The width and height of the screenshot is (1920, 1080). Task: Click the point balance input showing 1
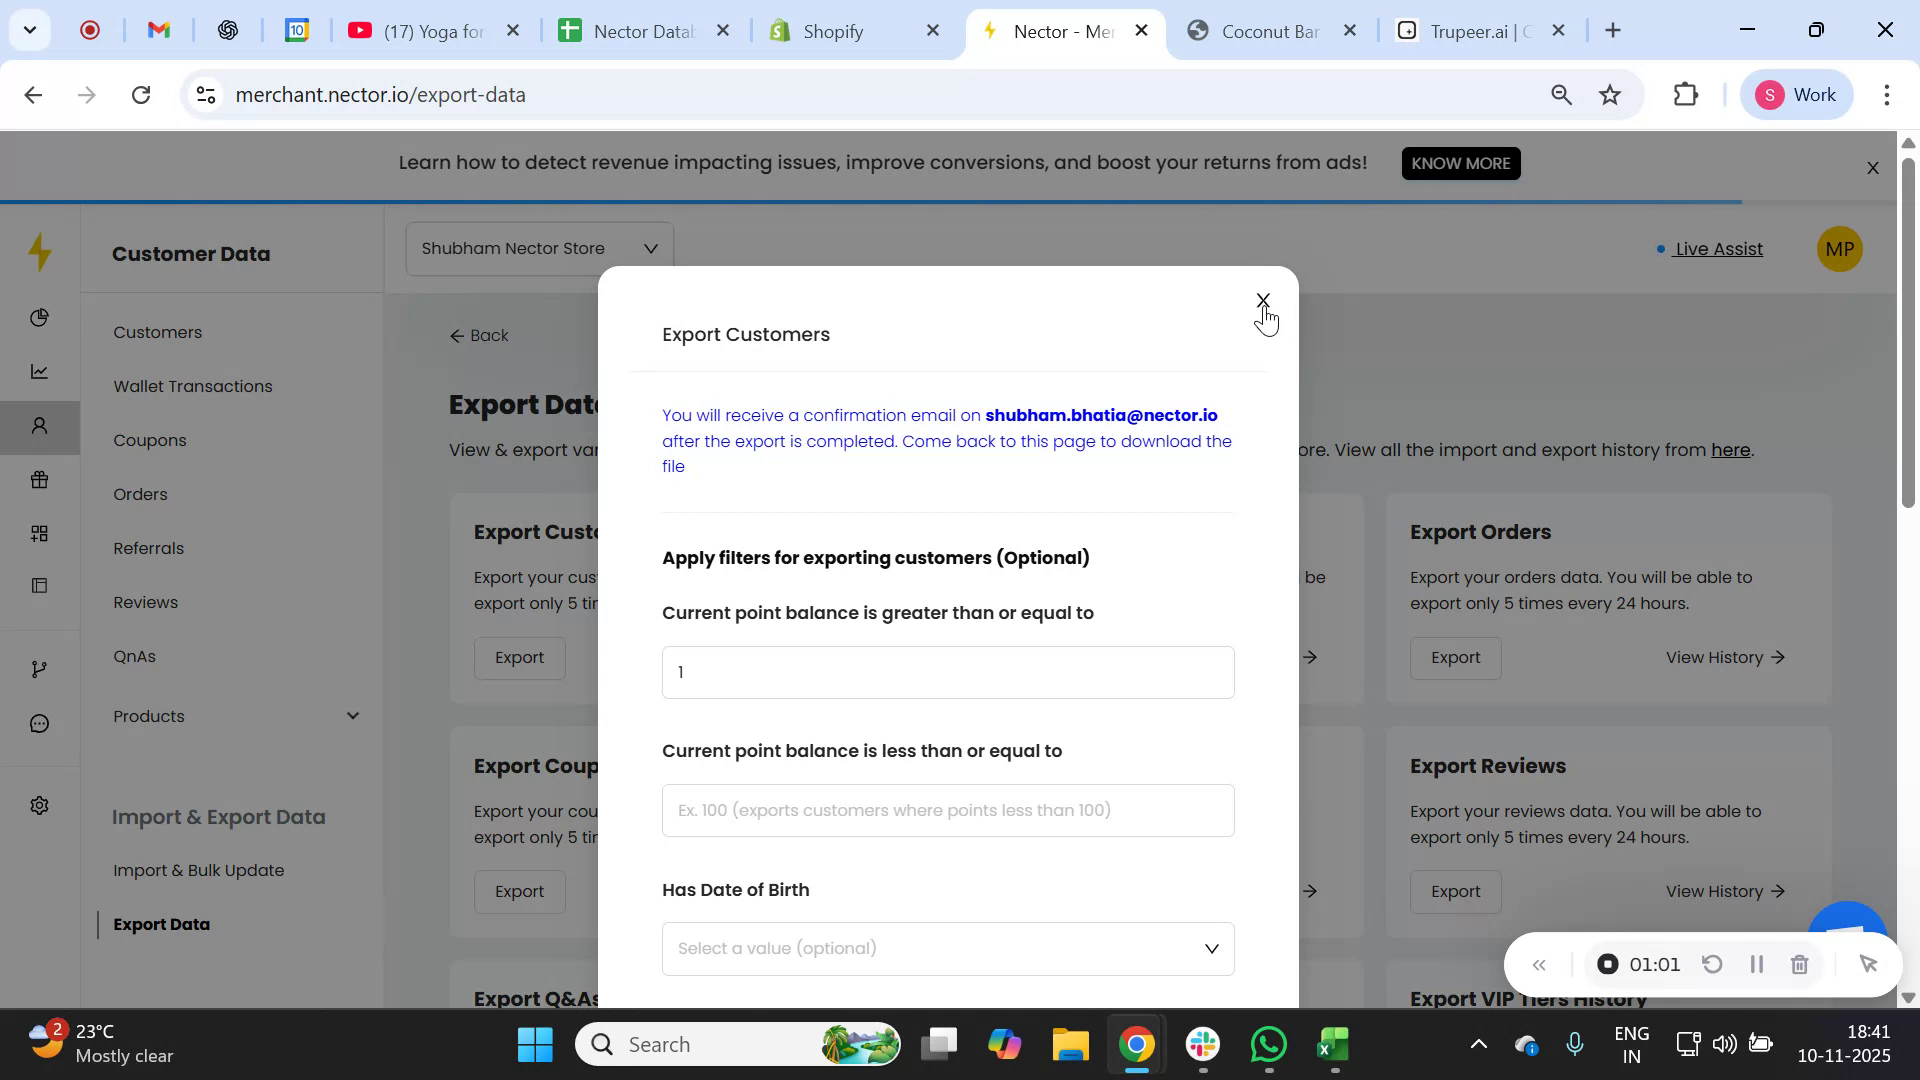pos(947,671)
